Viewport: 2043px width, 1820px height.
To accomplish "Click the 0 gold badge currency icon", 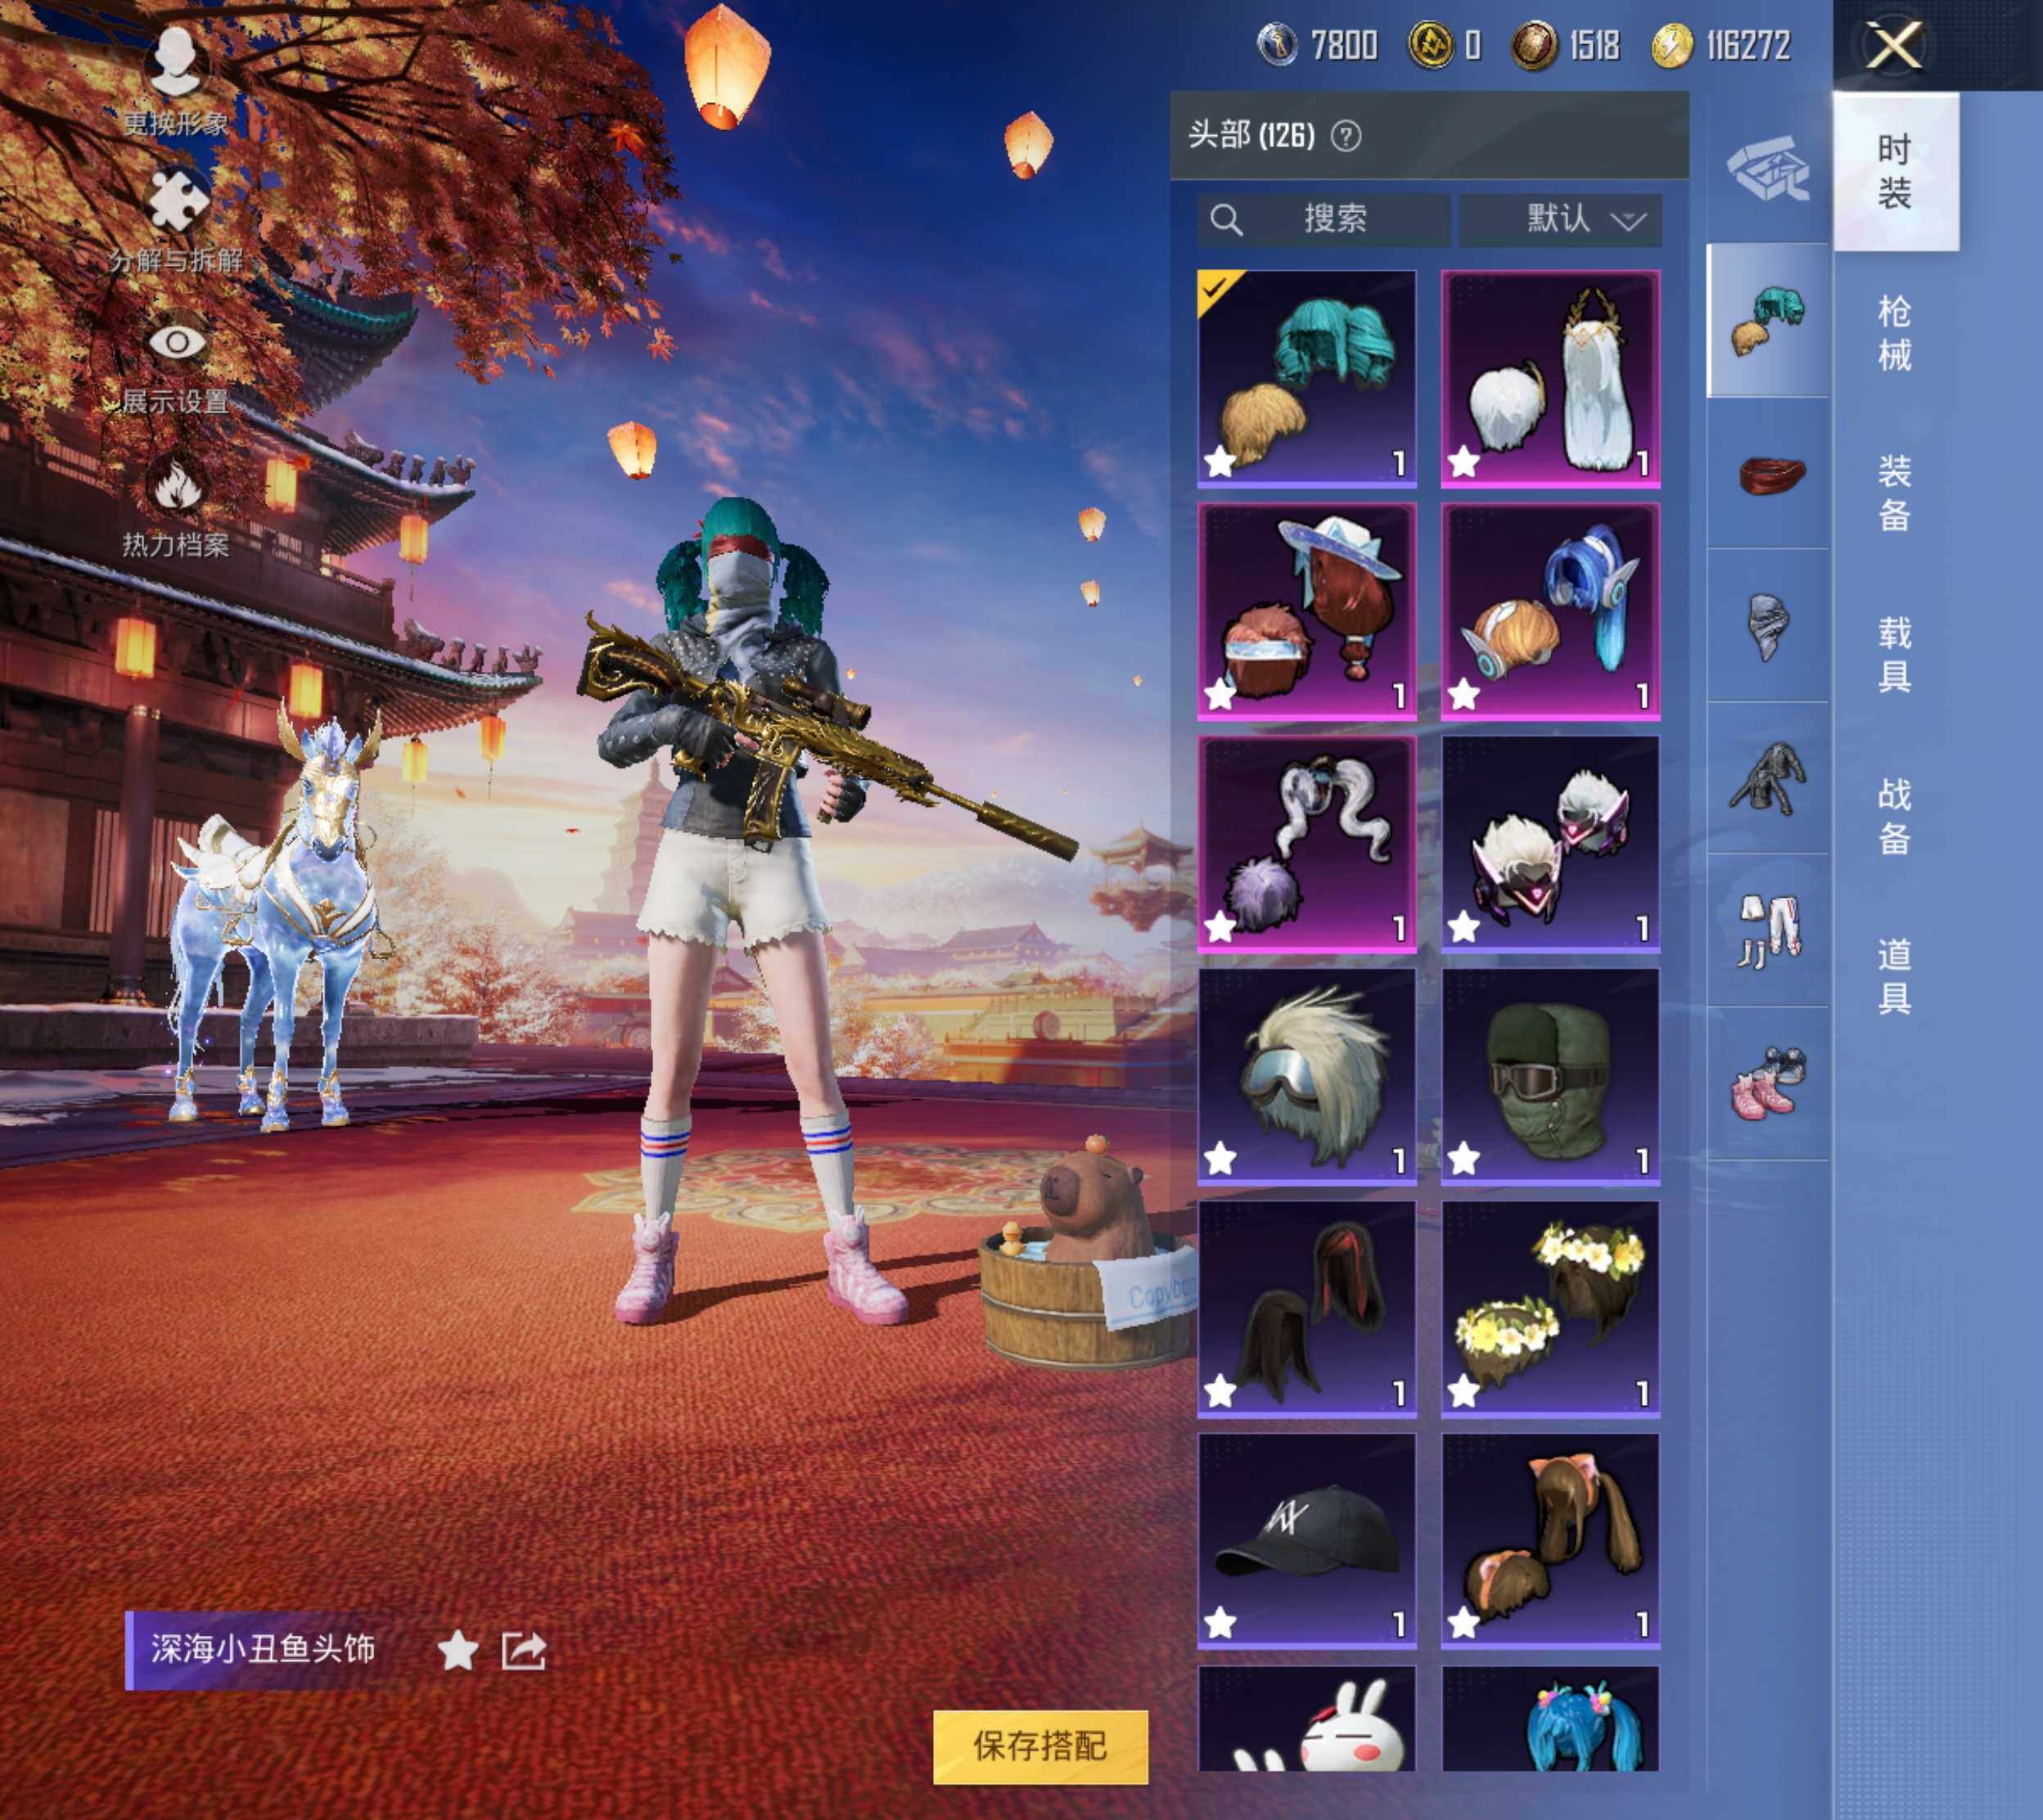I will coord(1431,45).
